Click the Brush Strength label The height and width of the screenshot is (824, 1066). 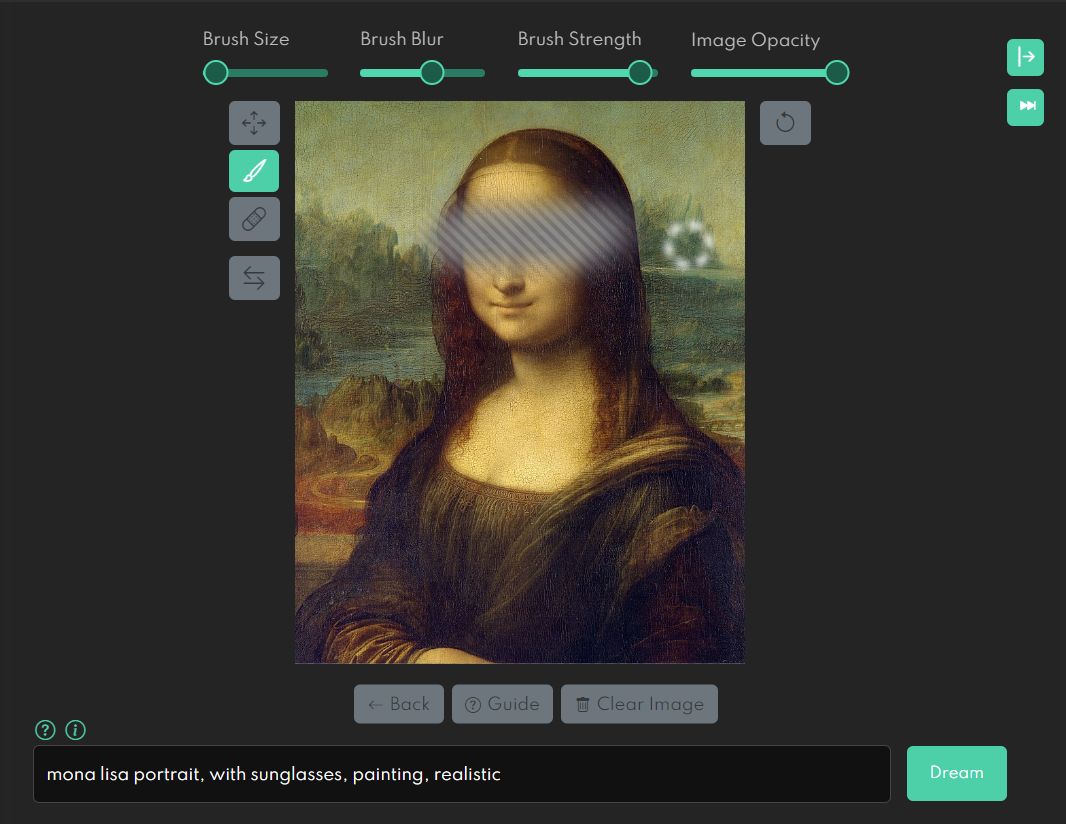coord(579,39)
